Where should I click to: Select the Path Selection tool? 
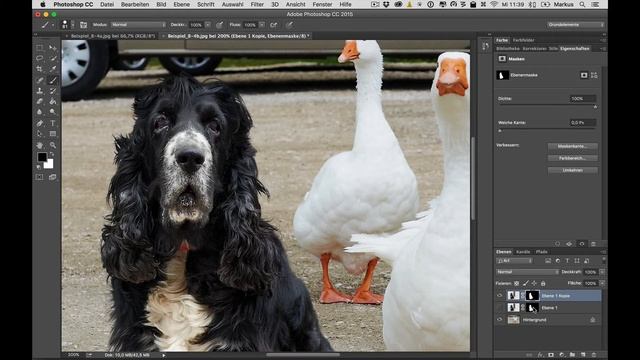click(40, 133)
